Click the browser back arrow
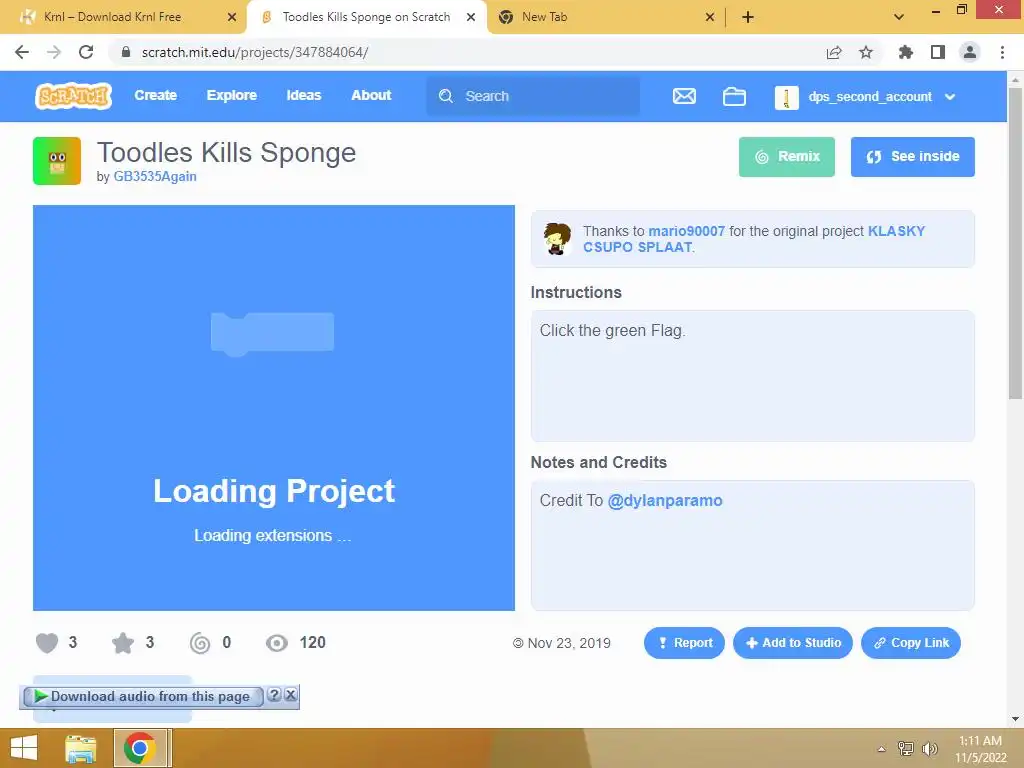Viewport: 1024px width, 768px height. [x=22, y=52]
